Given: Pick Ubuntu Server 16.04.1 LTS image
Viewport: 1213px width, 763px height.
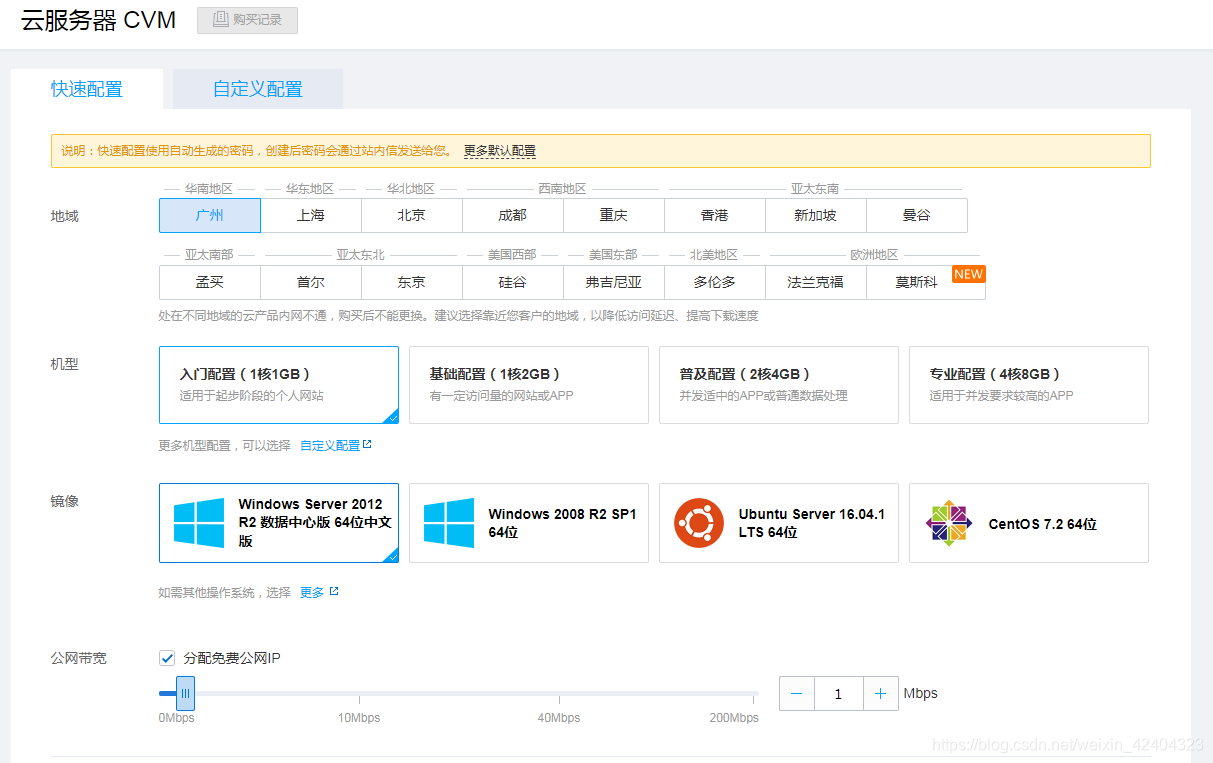Looking at the screenshot, I should [779, 523].
